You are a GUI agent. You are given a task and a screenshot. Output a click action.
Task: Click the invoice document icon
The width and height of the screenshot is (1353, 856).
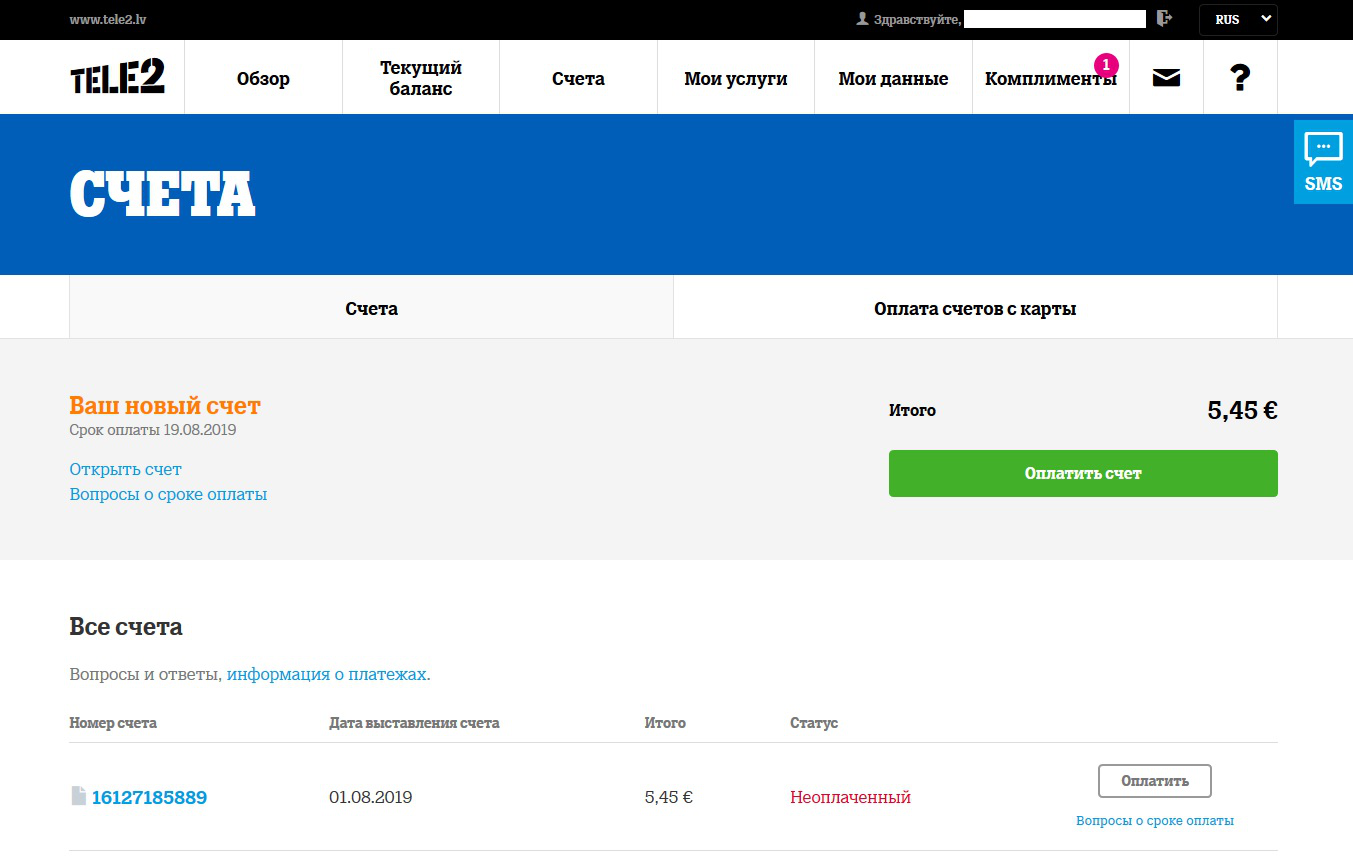pyautogui.click(x=78, y=796)
